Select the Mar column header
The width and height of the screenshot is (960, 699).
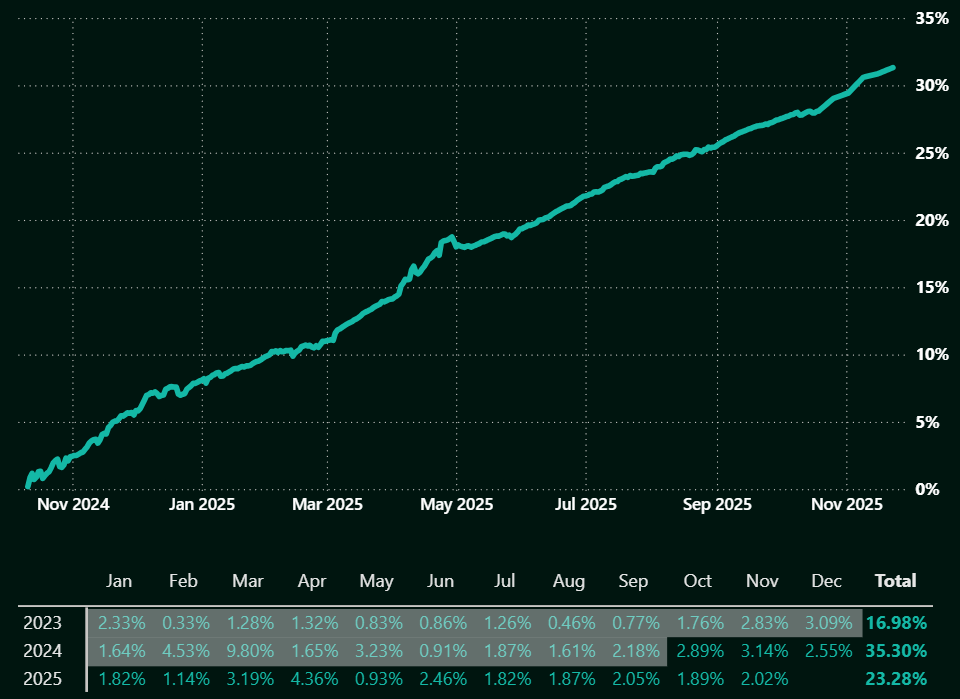pos(248,581)
